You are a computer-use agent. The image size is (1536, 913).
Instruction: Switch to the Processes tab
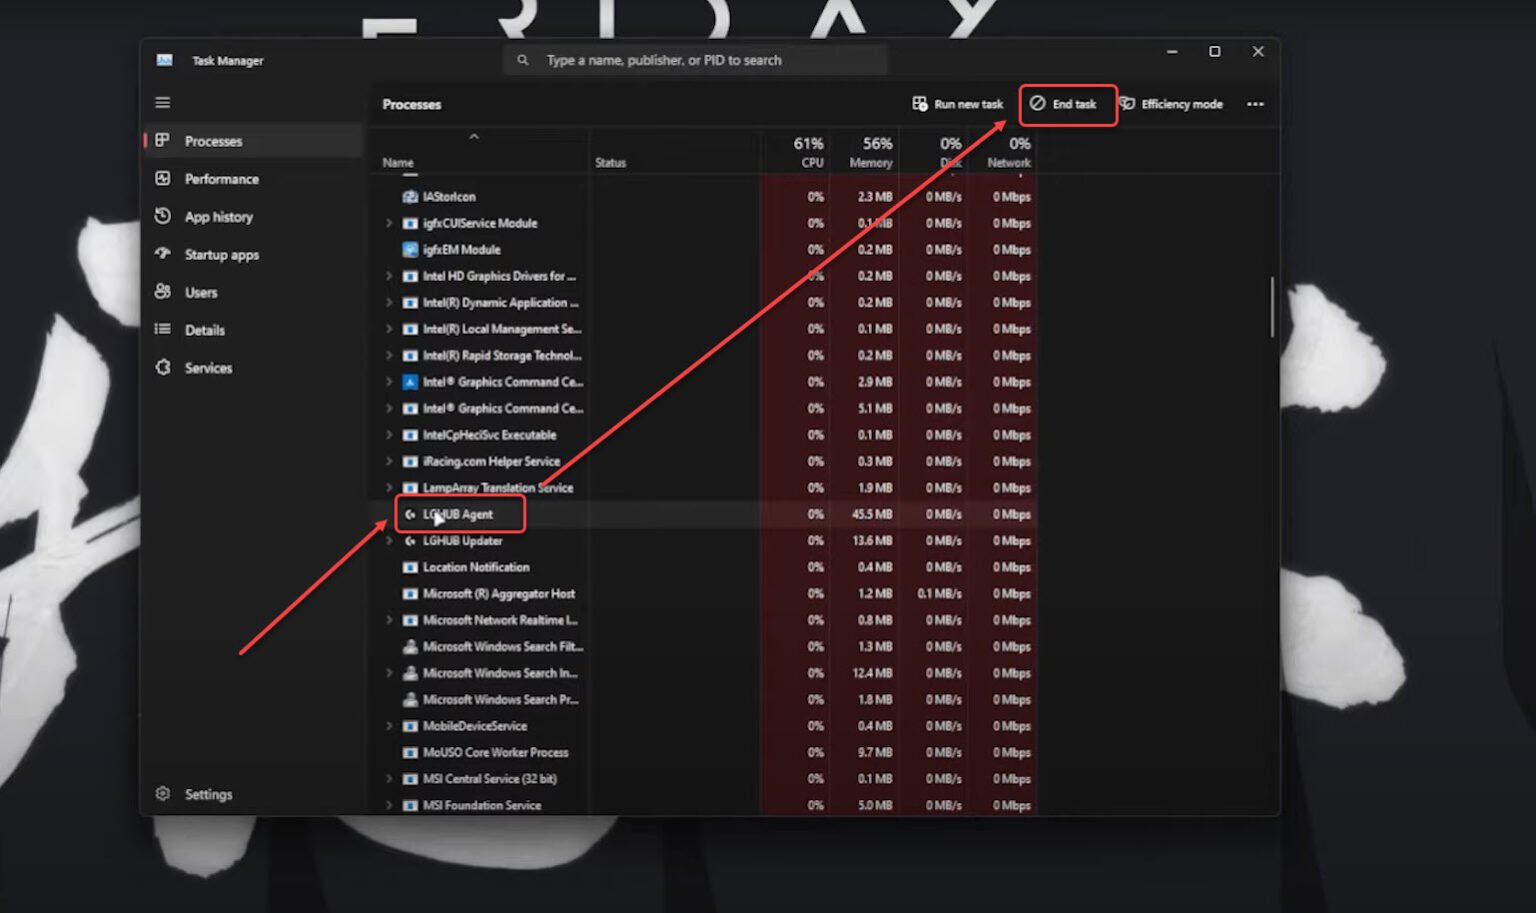coord(213,141)
